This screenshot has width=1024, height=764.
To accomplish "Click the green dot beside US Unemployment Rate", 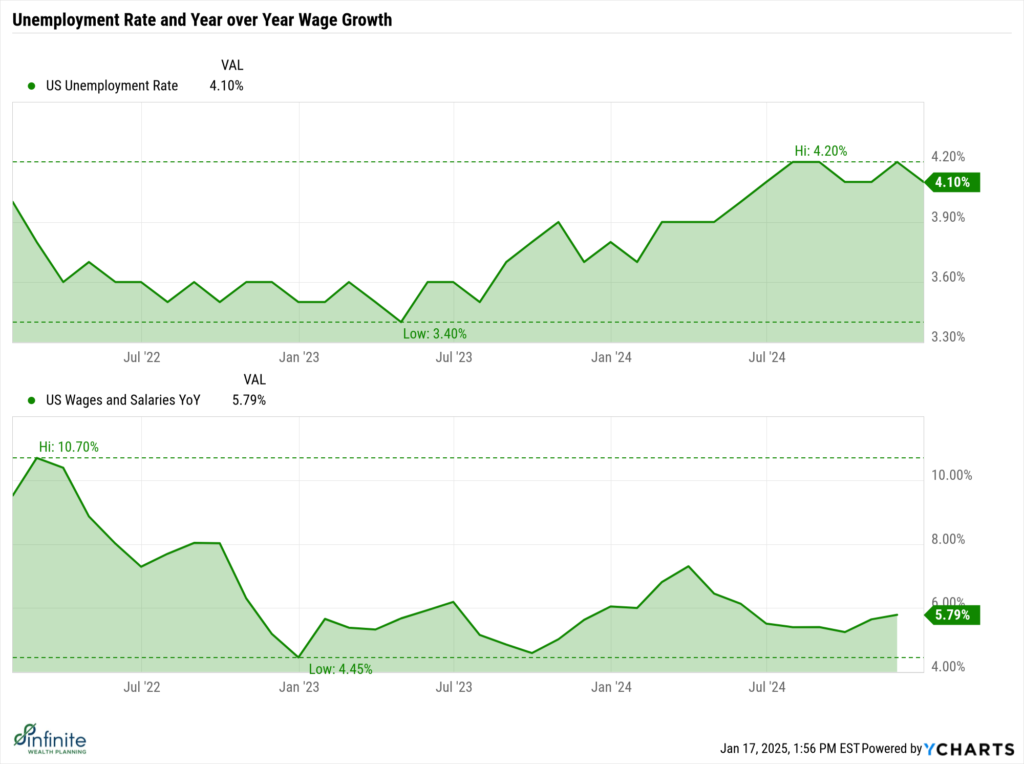I will (33, 86).
